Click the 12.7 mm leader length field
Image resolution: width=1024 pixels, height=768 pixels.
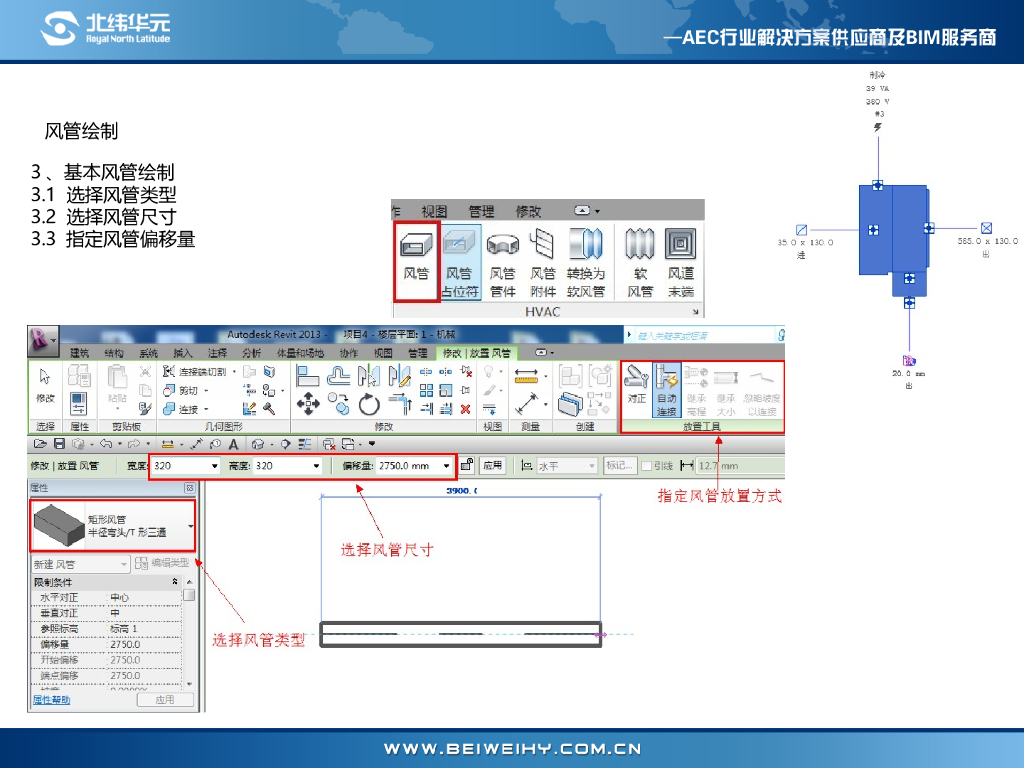(x=739, y=466)
